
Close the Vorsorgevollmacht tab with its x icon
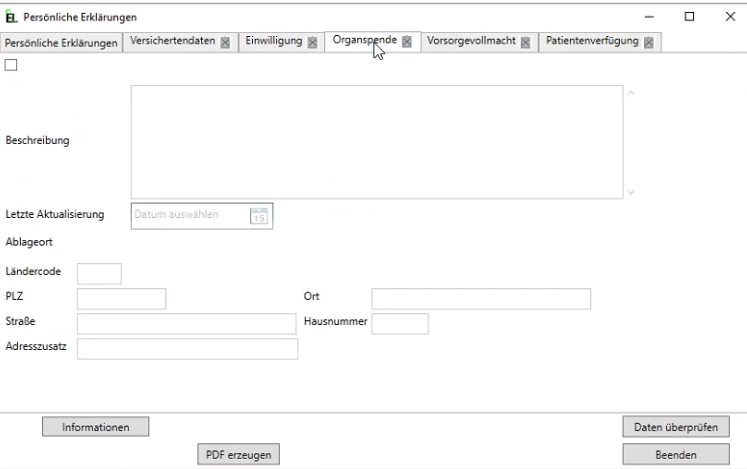524,42
